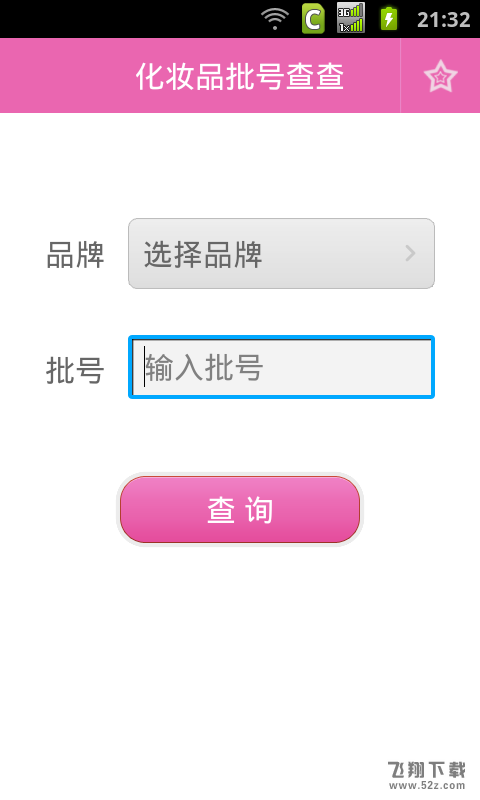
Task: Focus the 输入批号 batch number field
Action: (281, 367)
